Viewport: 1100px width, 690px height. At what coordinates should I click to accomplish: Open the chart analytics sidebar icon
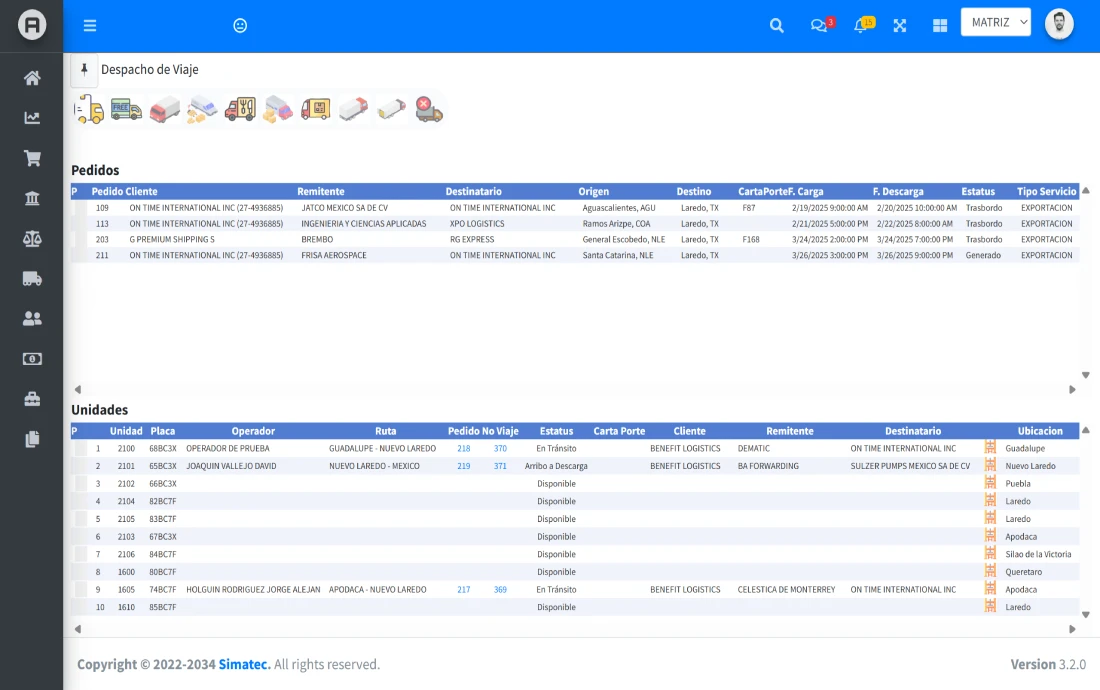click(x=32, y=118)
